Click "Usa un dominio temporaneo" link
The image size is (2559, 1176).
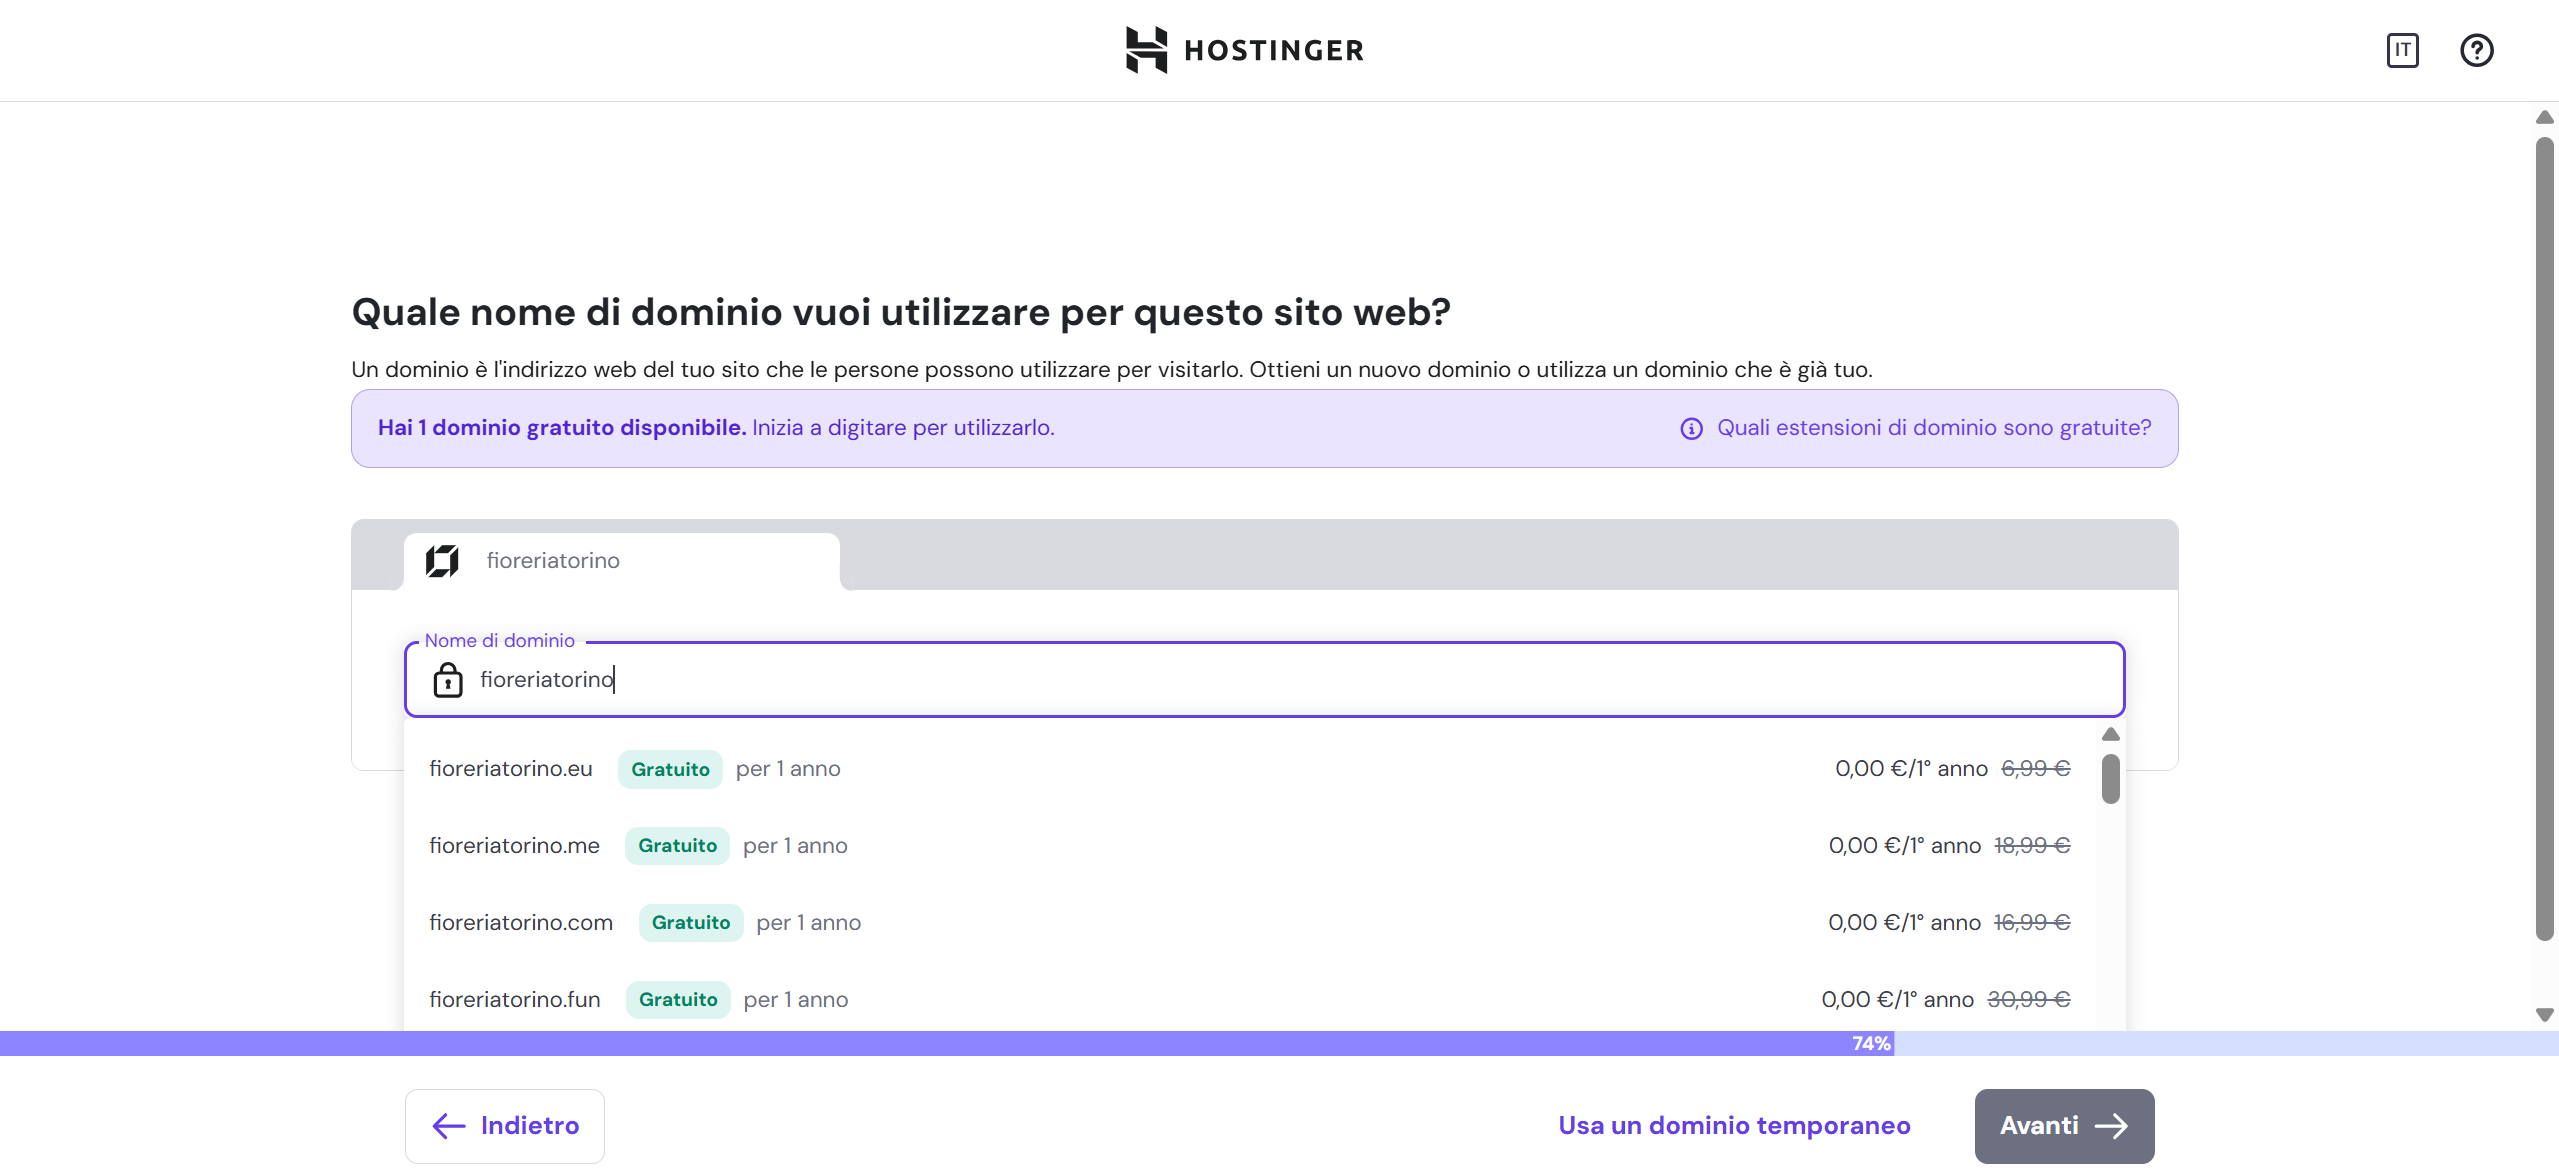click(1734, 1126)
